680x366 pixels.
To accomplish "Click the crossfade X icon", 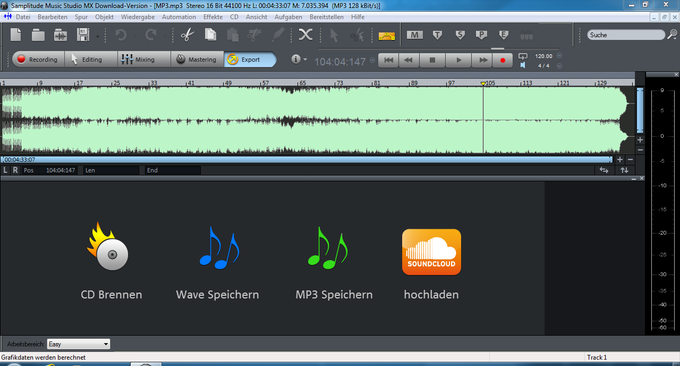I will 305,35.
